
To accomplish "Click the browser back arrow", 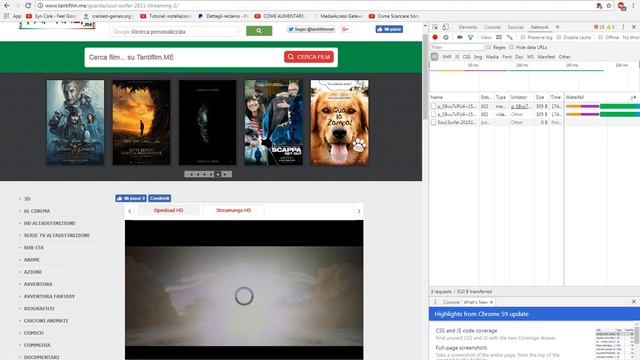I will [7, 6].
